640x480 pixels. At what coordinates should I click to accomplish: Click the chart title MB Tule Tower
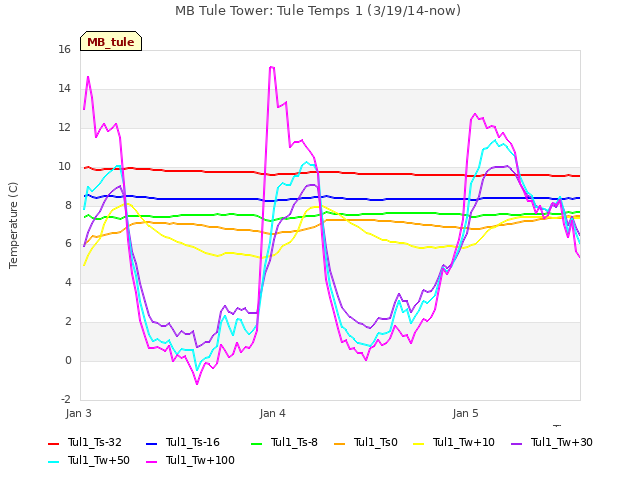click(x=318, y=11)
